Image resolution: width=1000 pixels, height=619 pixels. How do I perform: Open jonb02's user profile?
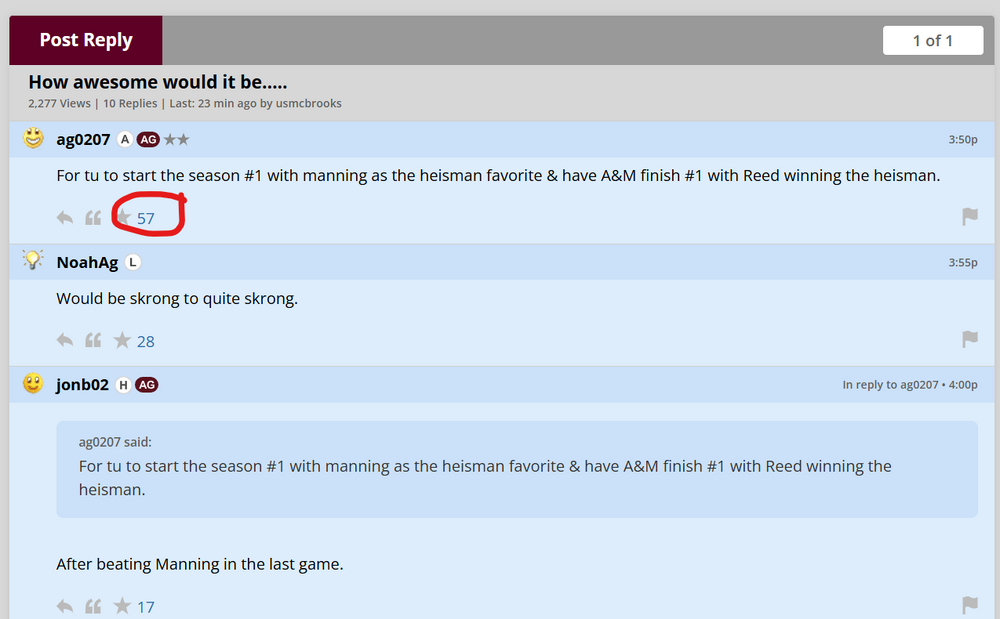[x=82, y=385]
